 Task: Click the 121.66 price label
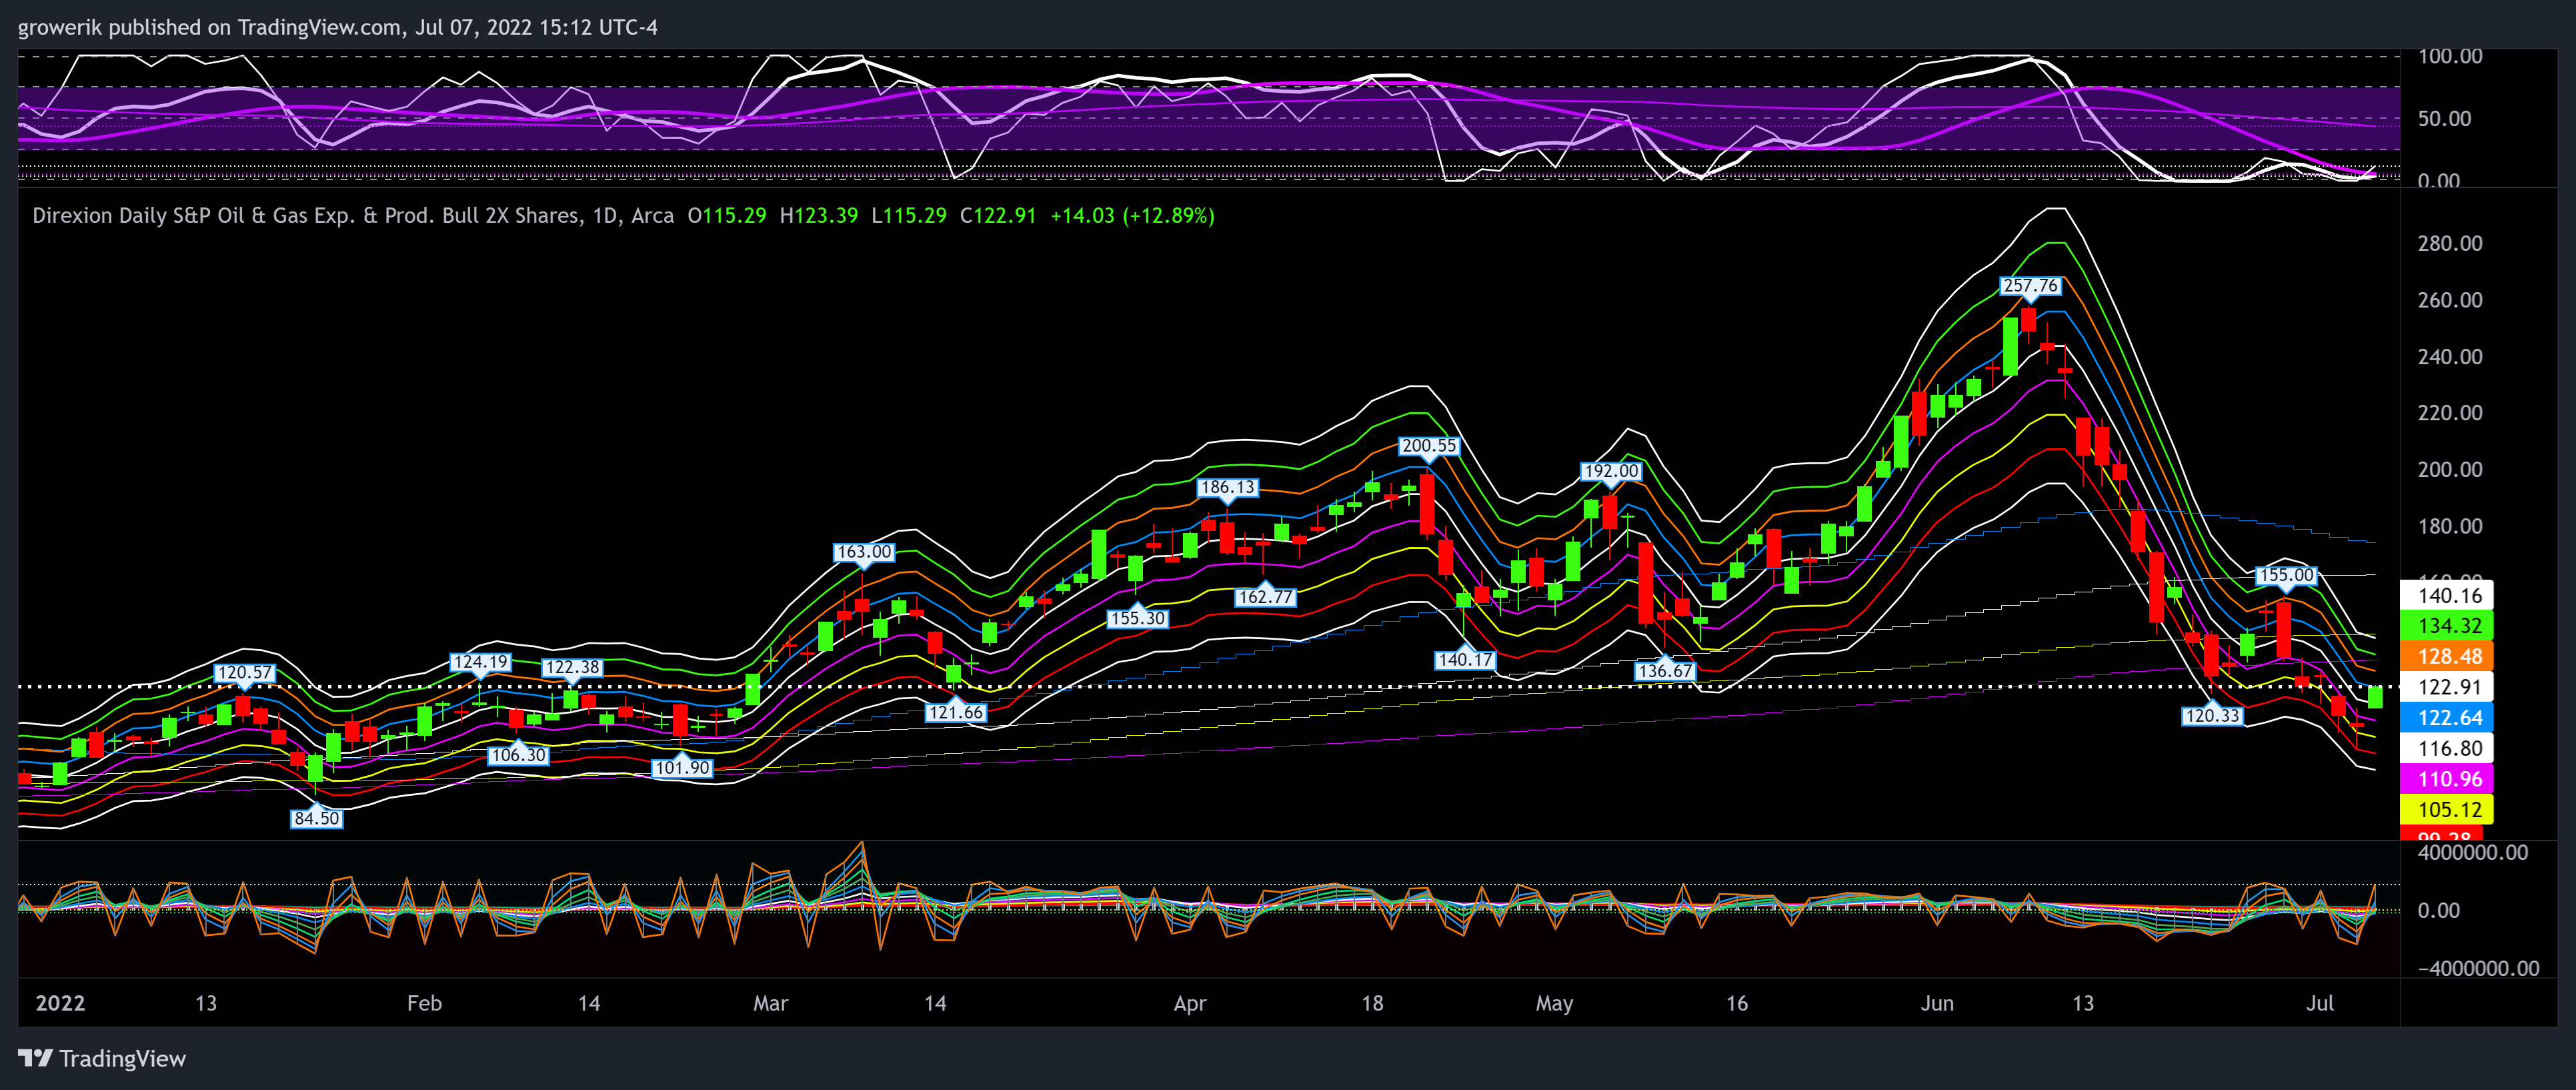coord(955,712)
